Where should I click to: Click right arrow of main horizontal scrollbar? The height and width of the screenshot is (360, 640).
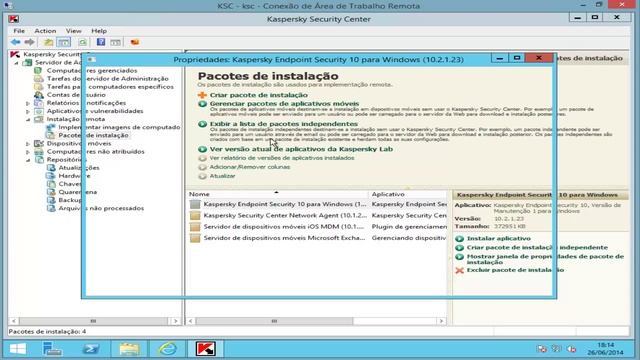click(441, 321)
